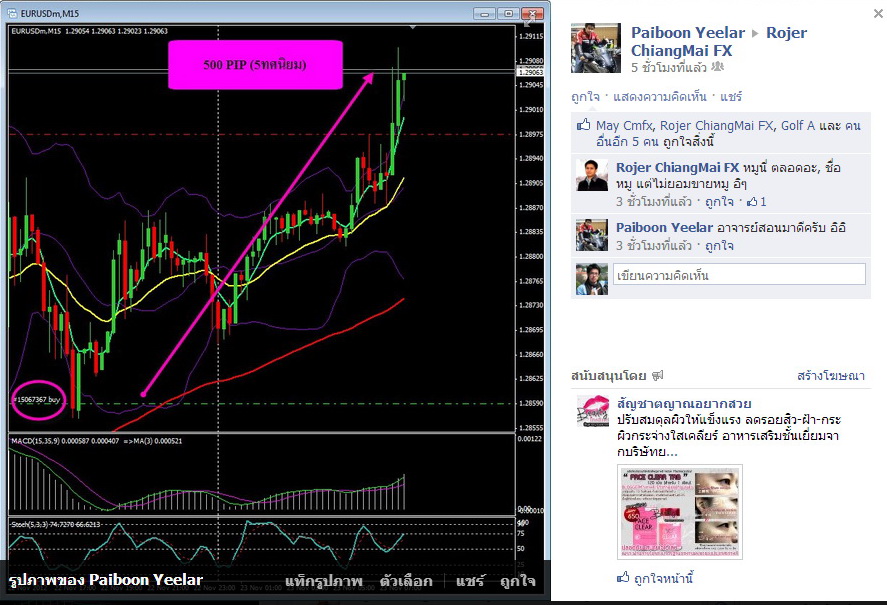Close the EURUSDm,M15 chart window
The image size is (887, 605).
[x=532, y=14]
